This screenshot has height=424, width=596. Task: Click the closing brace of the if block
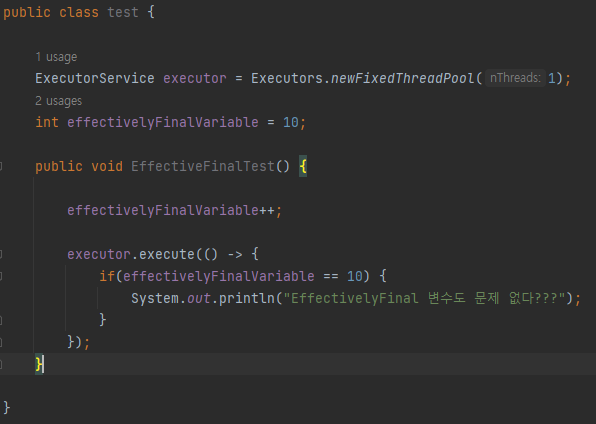tap(103, 320)
